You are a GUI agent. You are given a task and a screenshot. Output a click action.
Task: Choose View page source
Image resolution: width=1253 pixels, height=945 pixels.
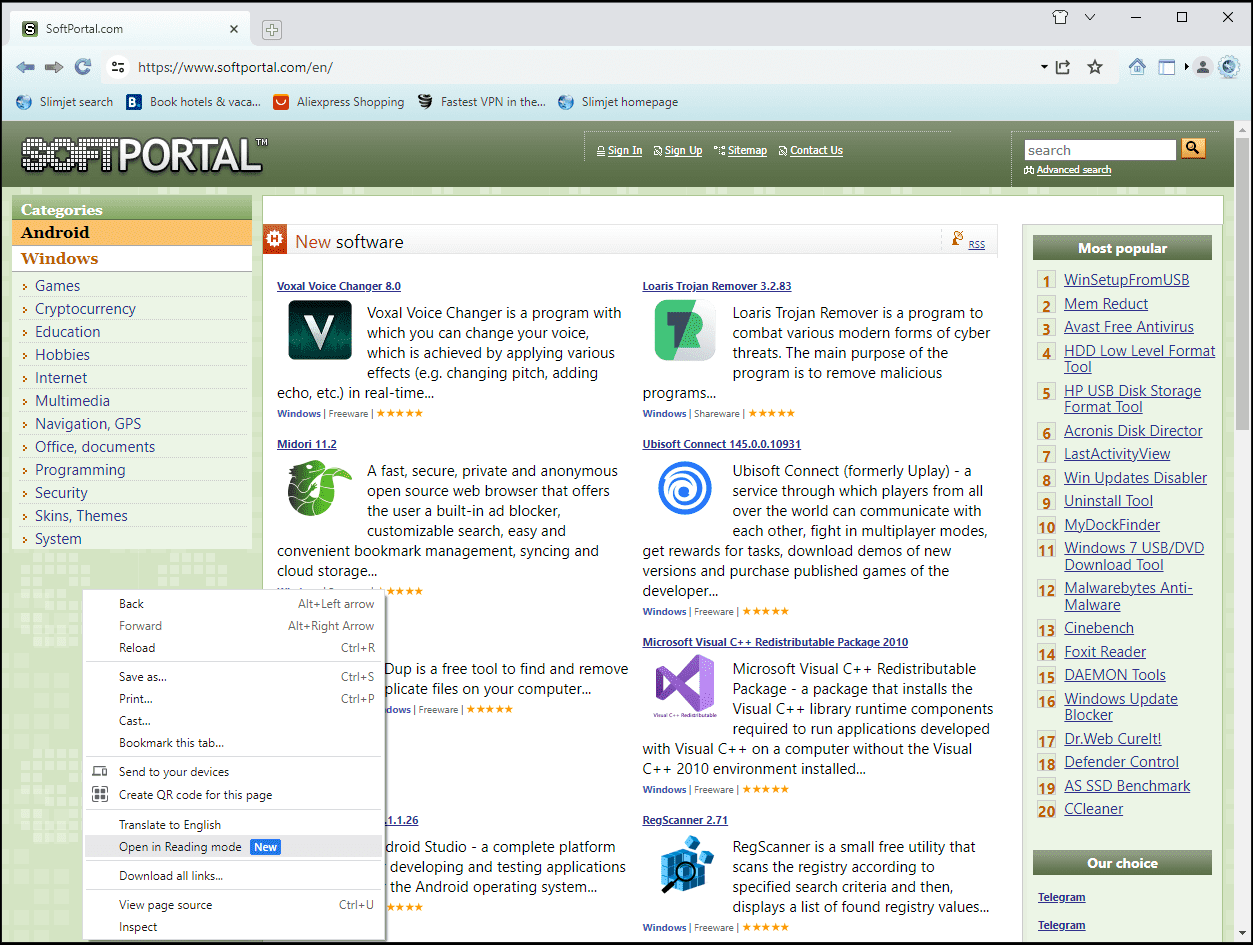pyautogui.click(x=235, y=905)
